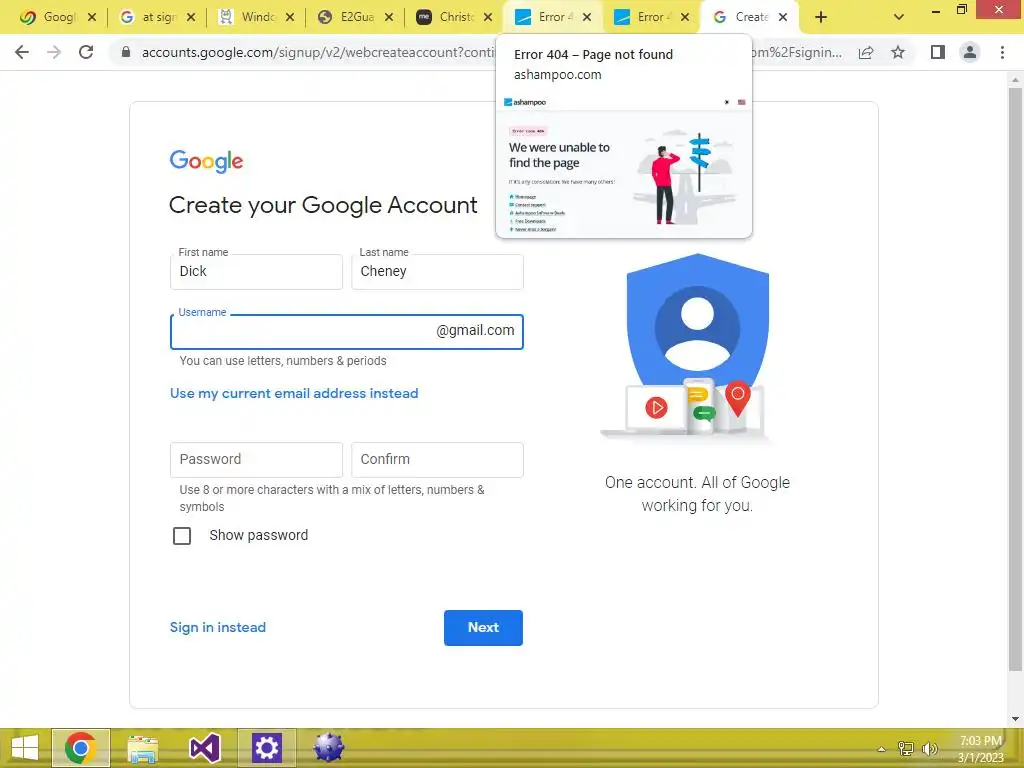Click the network tray icon
This screenshot has width=1024, height=768.
click(906, 749)
